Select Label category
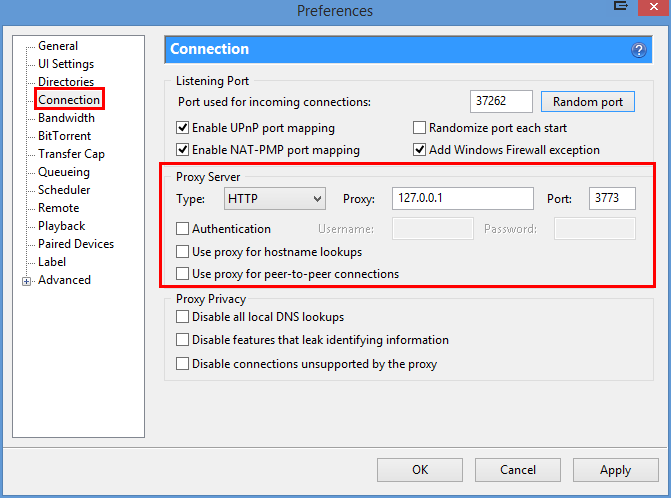 pyautogui.click(x=52, y=262)
